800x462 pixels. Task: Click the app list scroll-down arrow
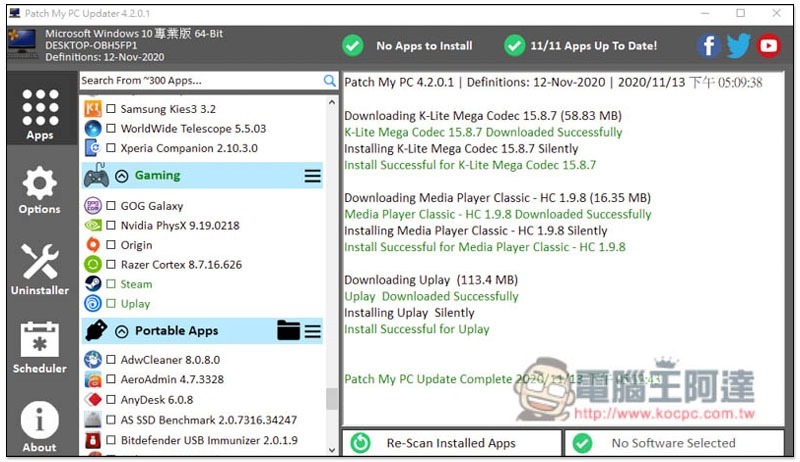(x=332, y=450)
